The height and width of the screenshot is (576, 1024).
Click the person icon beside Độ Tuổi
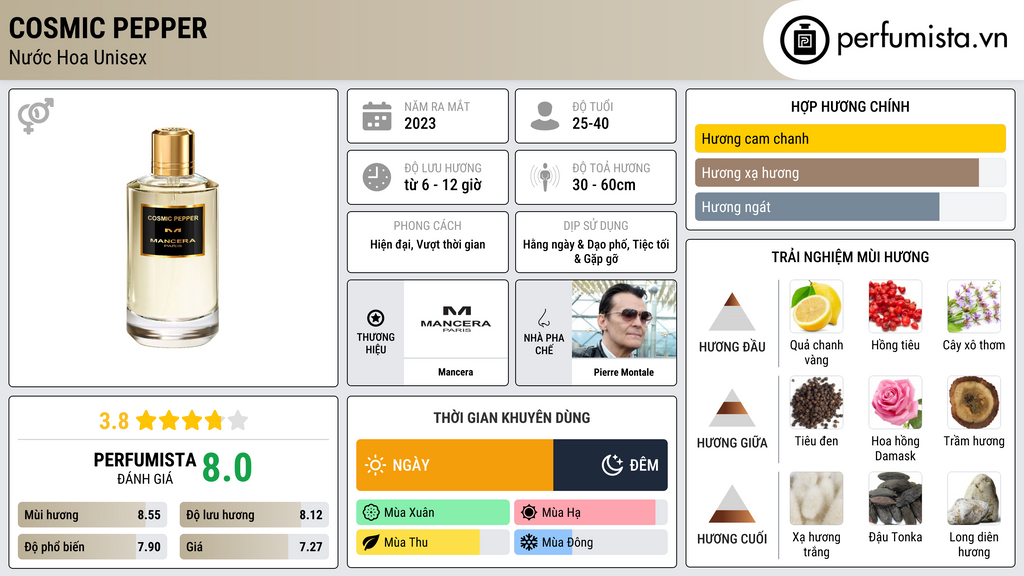545,116
